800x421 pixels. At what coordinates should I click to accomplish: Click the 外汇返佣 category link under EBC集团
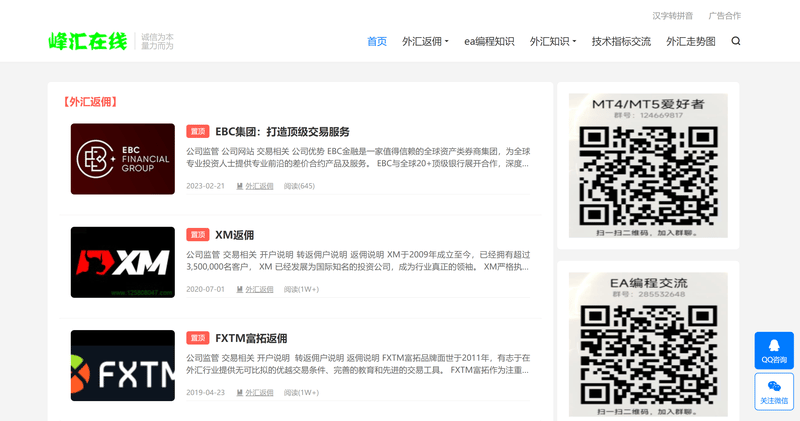pos(259,186)
